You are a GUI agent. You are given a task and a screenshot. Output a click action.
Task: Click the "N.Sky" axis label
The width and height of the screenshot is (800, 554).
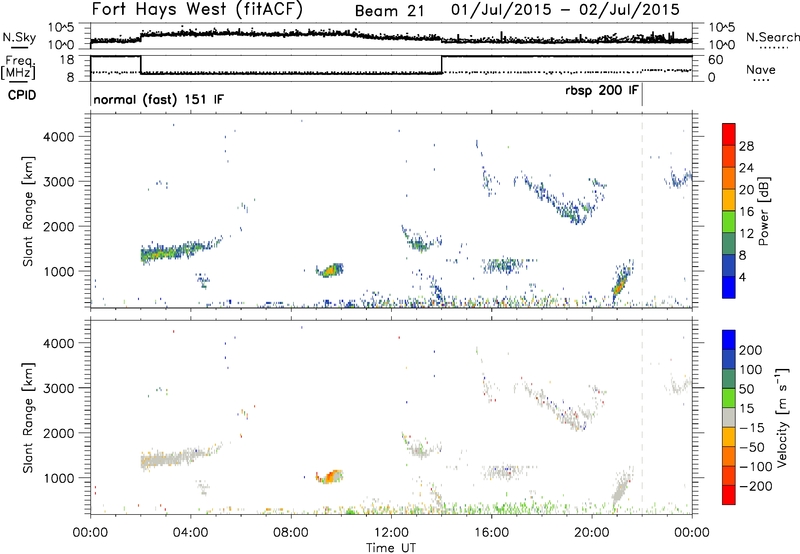pos(19,37)
